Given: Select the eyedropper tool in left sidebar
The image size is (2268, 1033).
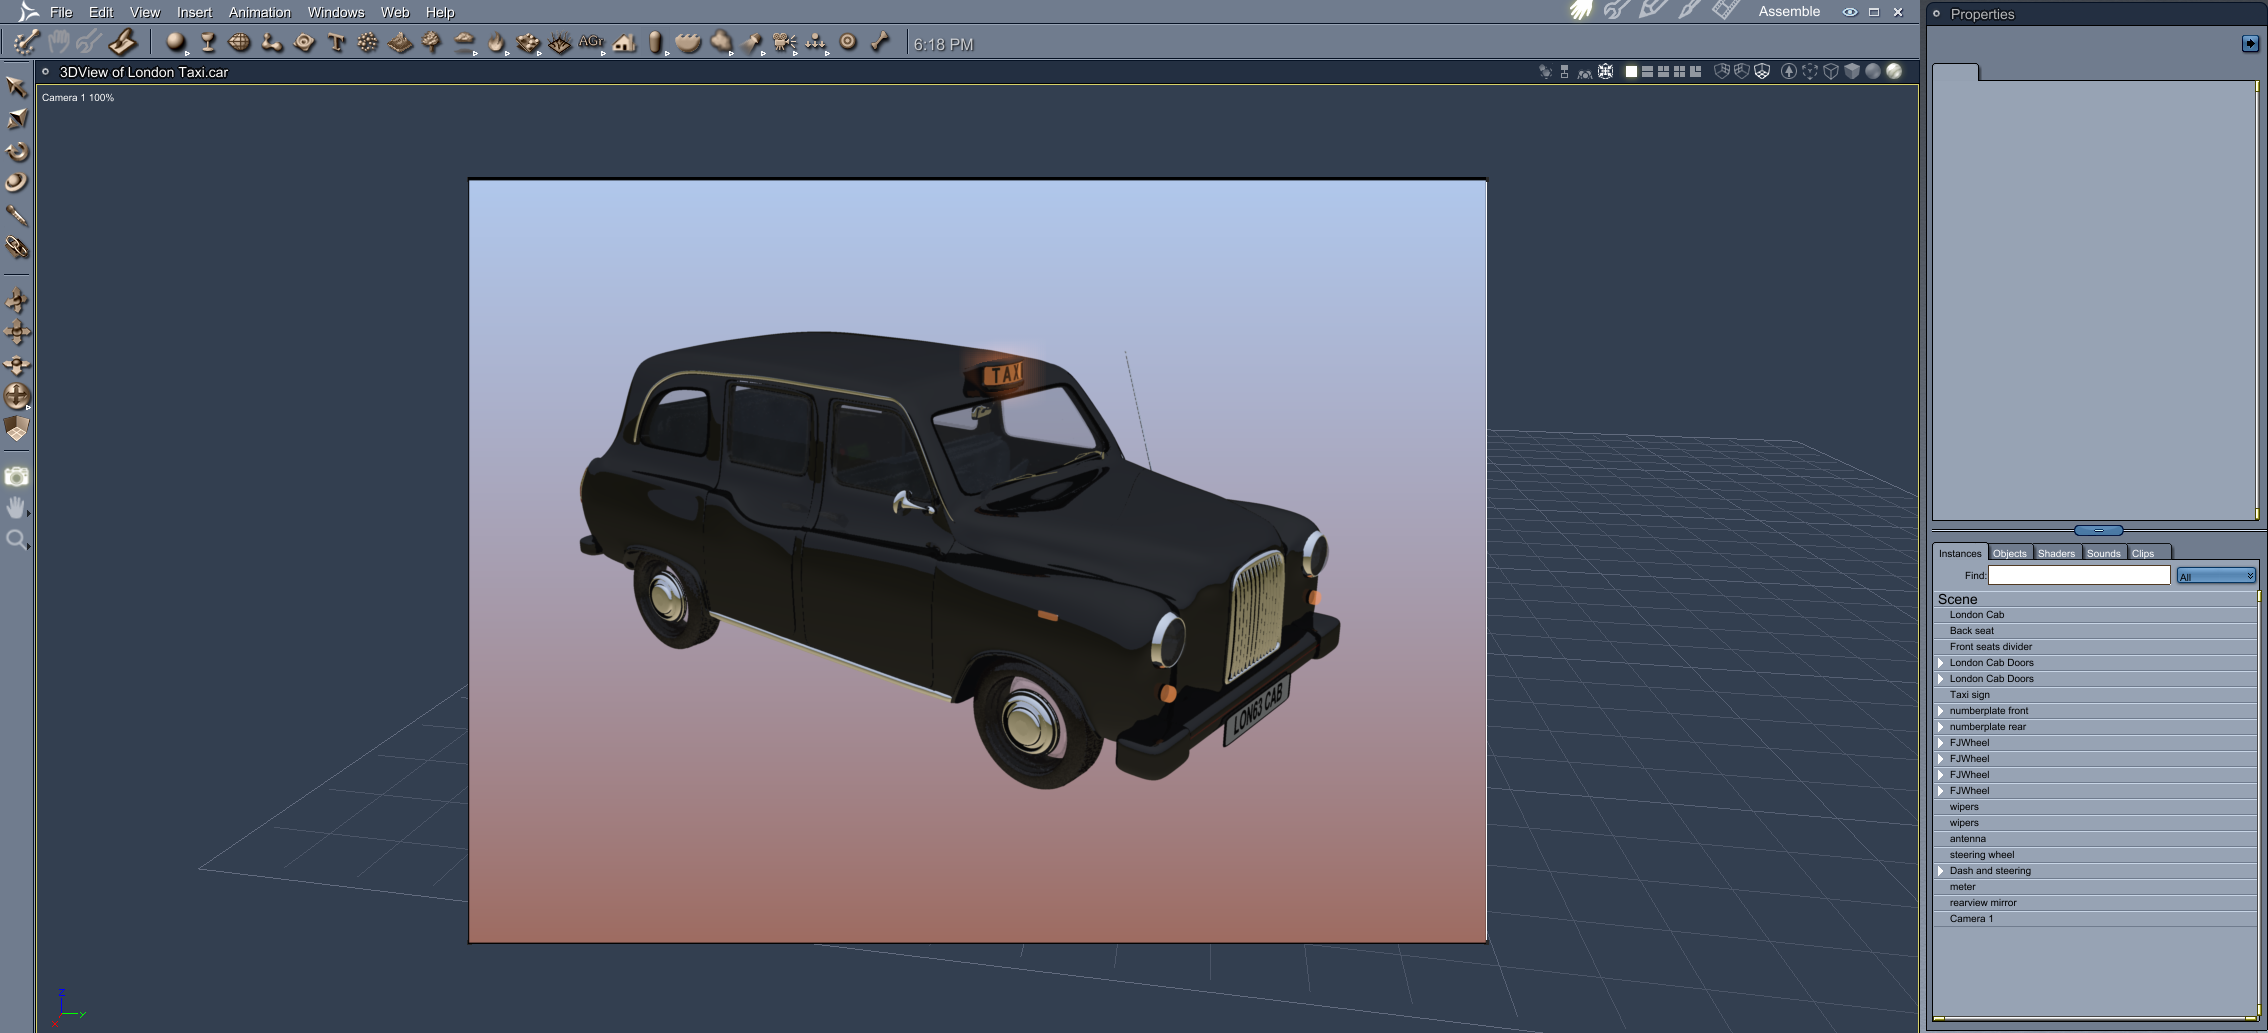Looking at the screenshot, I should tap(17, 215).
